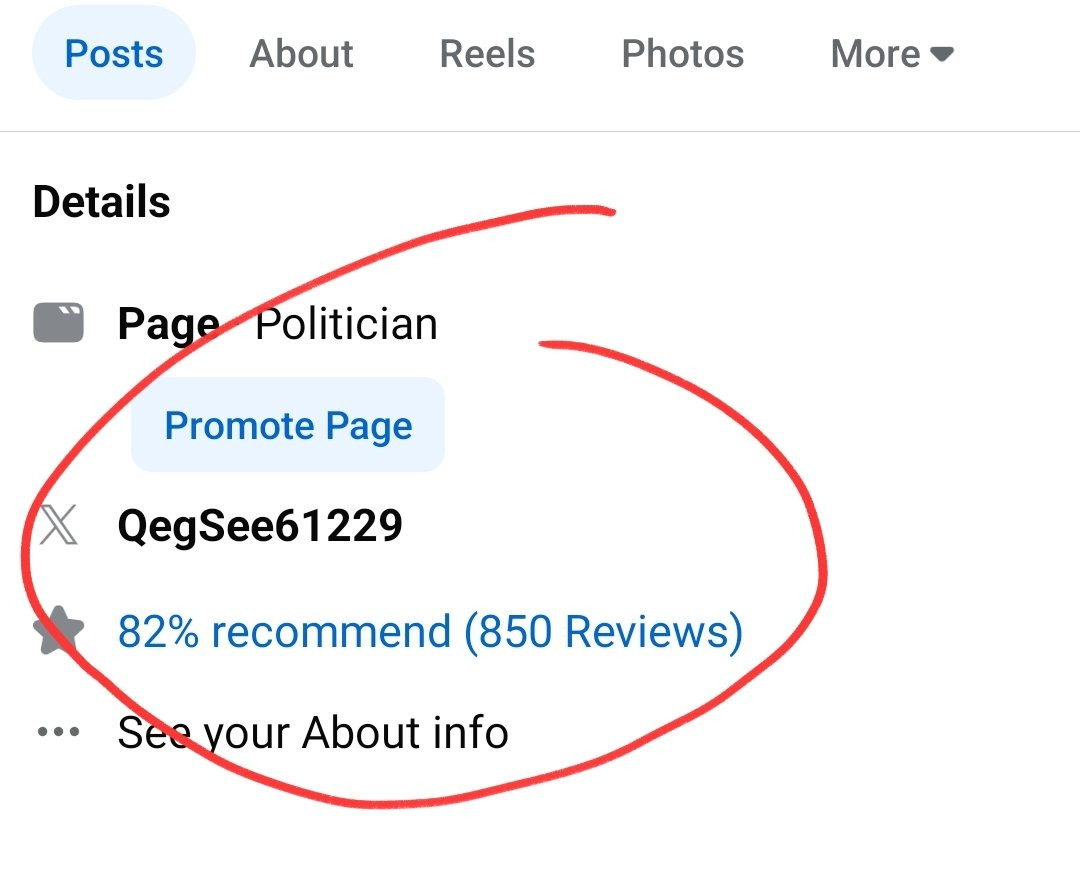Click the (850 Reviews) text

(603, 631)
